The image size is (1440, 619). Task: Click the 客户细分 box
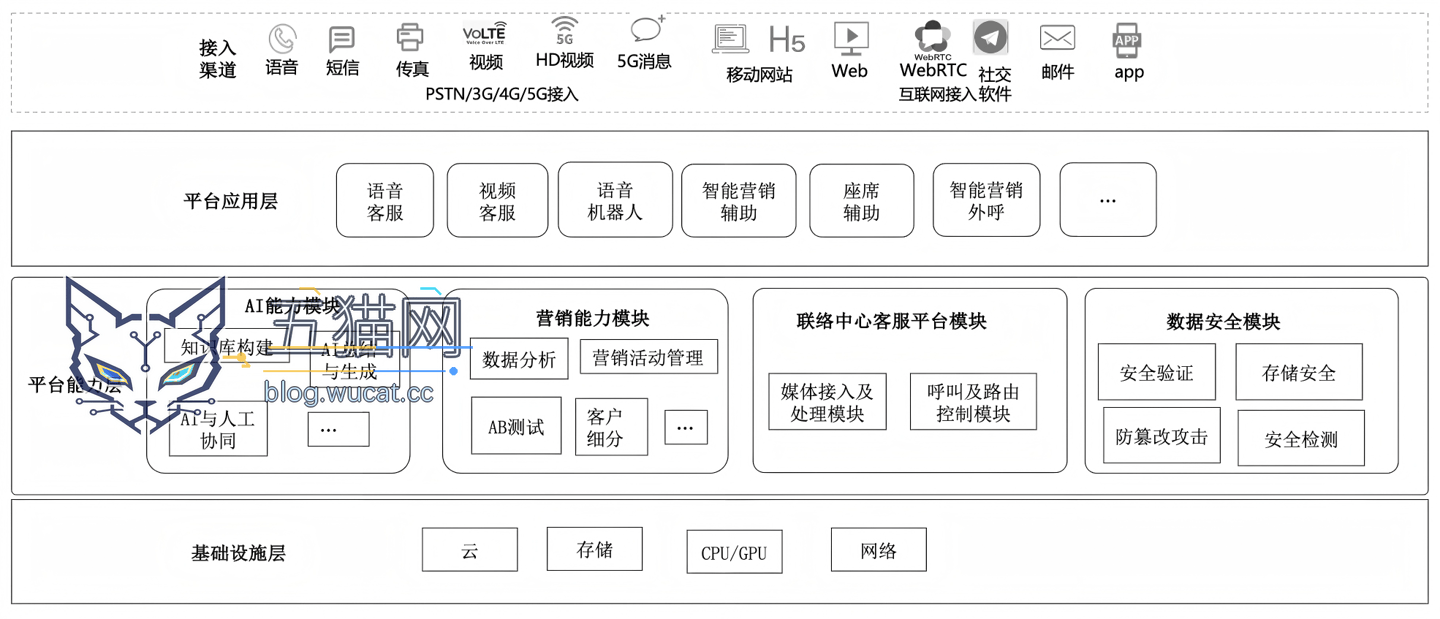[x=611, y=427]
